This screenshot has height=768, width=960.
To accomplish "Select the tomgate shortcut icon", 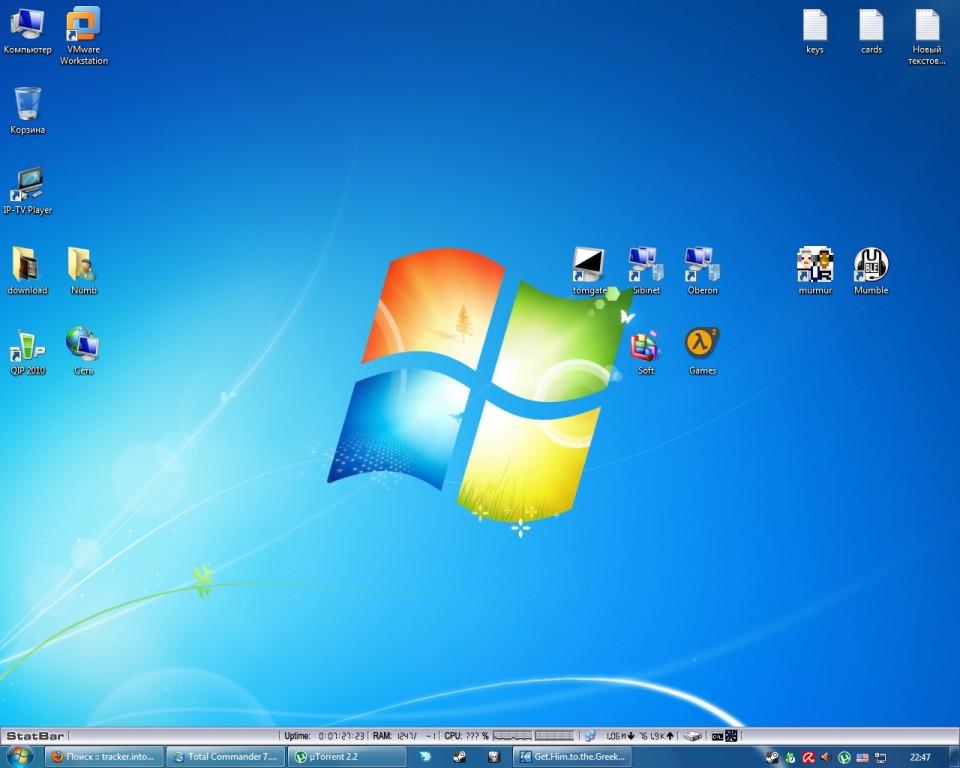I will click(589, 271).
